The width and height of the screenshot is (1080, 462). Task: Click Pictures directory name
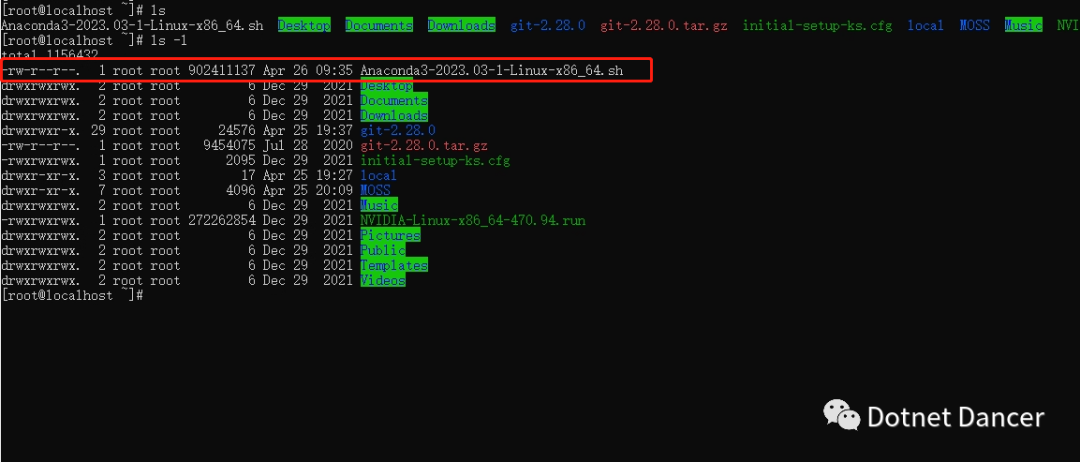pyautogui.click(x=391, y=235)
